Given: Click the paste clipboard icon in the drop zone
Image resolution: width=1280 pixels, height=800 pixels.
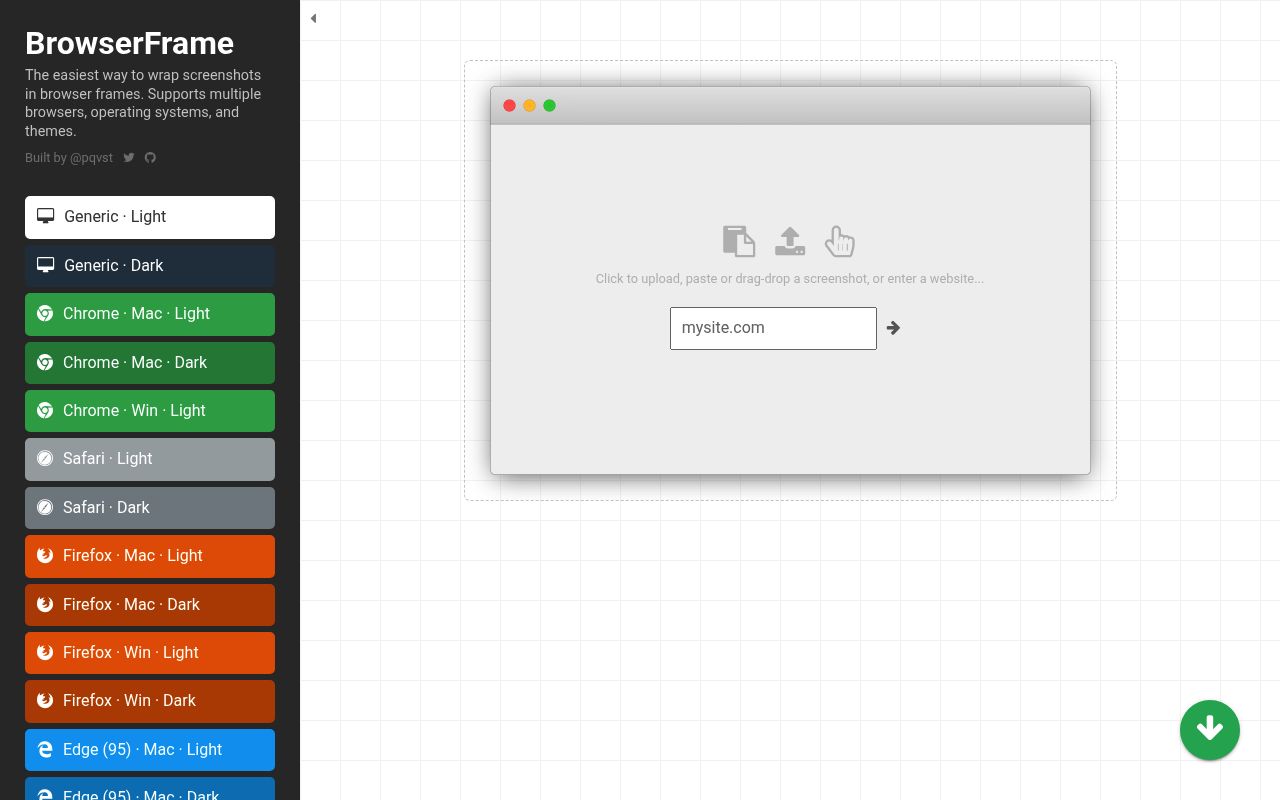Looking at the screenshot, I should (x=739, y=241).
